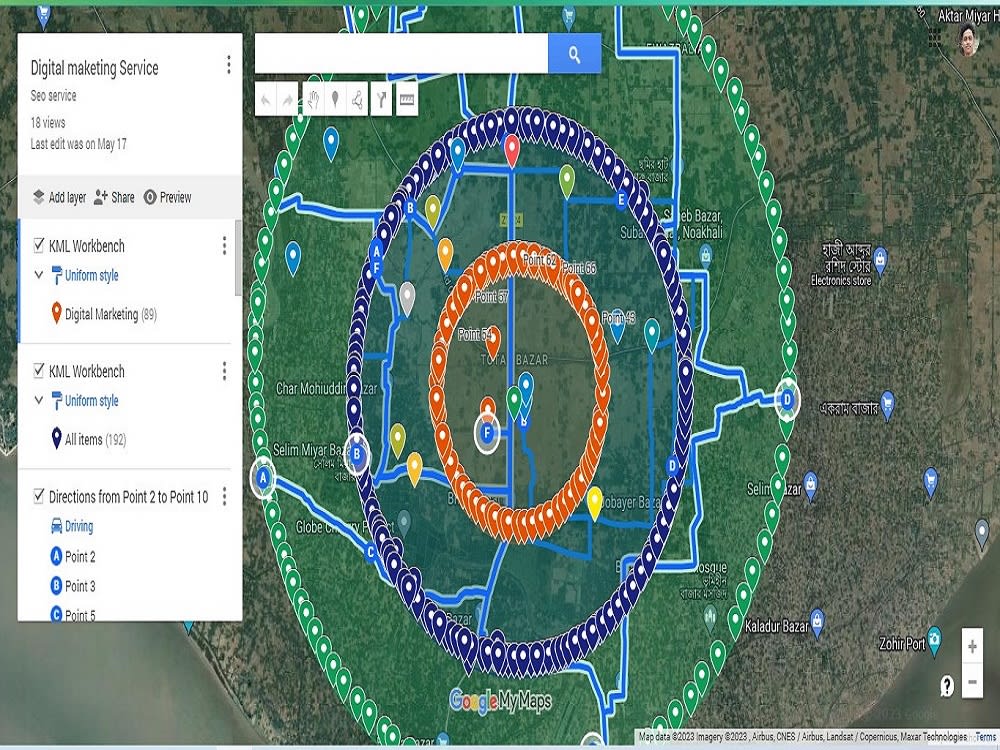The width and height of the screenshot is (1000, 750).
Task: Select the Add marker tool
Action: [x=335, y=99]
